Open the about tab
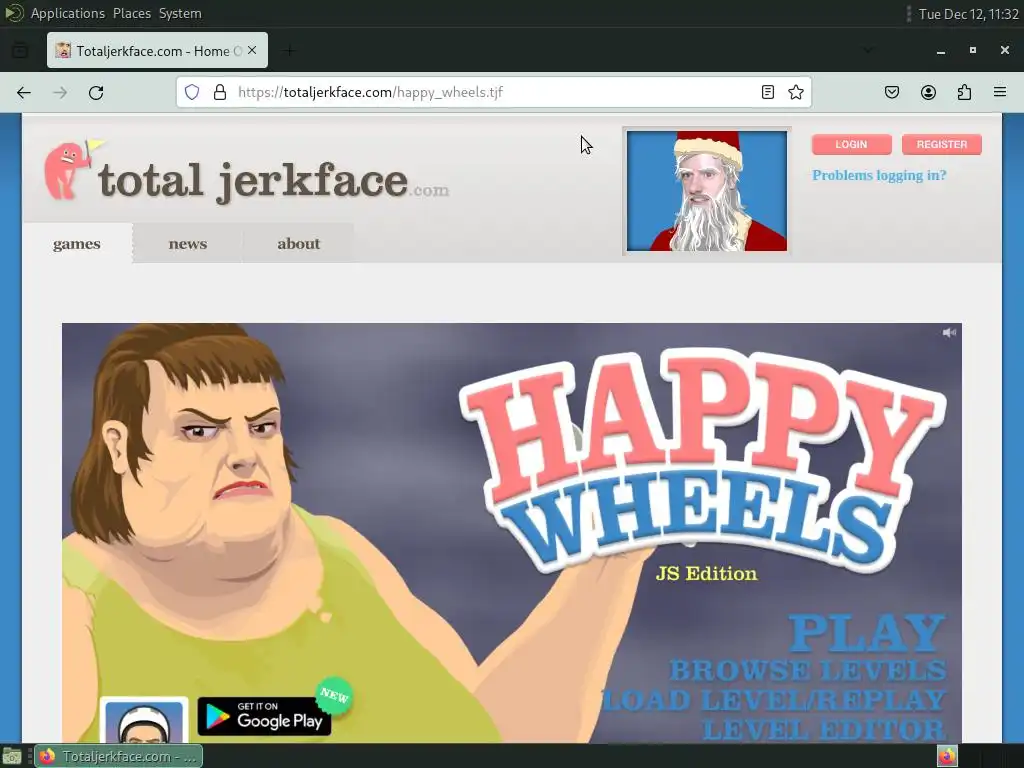1024x768 pixels. click(298, 244)
